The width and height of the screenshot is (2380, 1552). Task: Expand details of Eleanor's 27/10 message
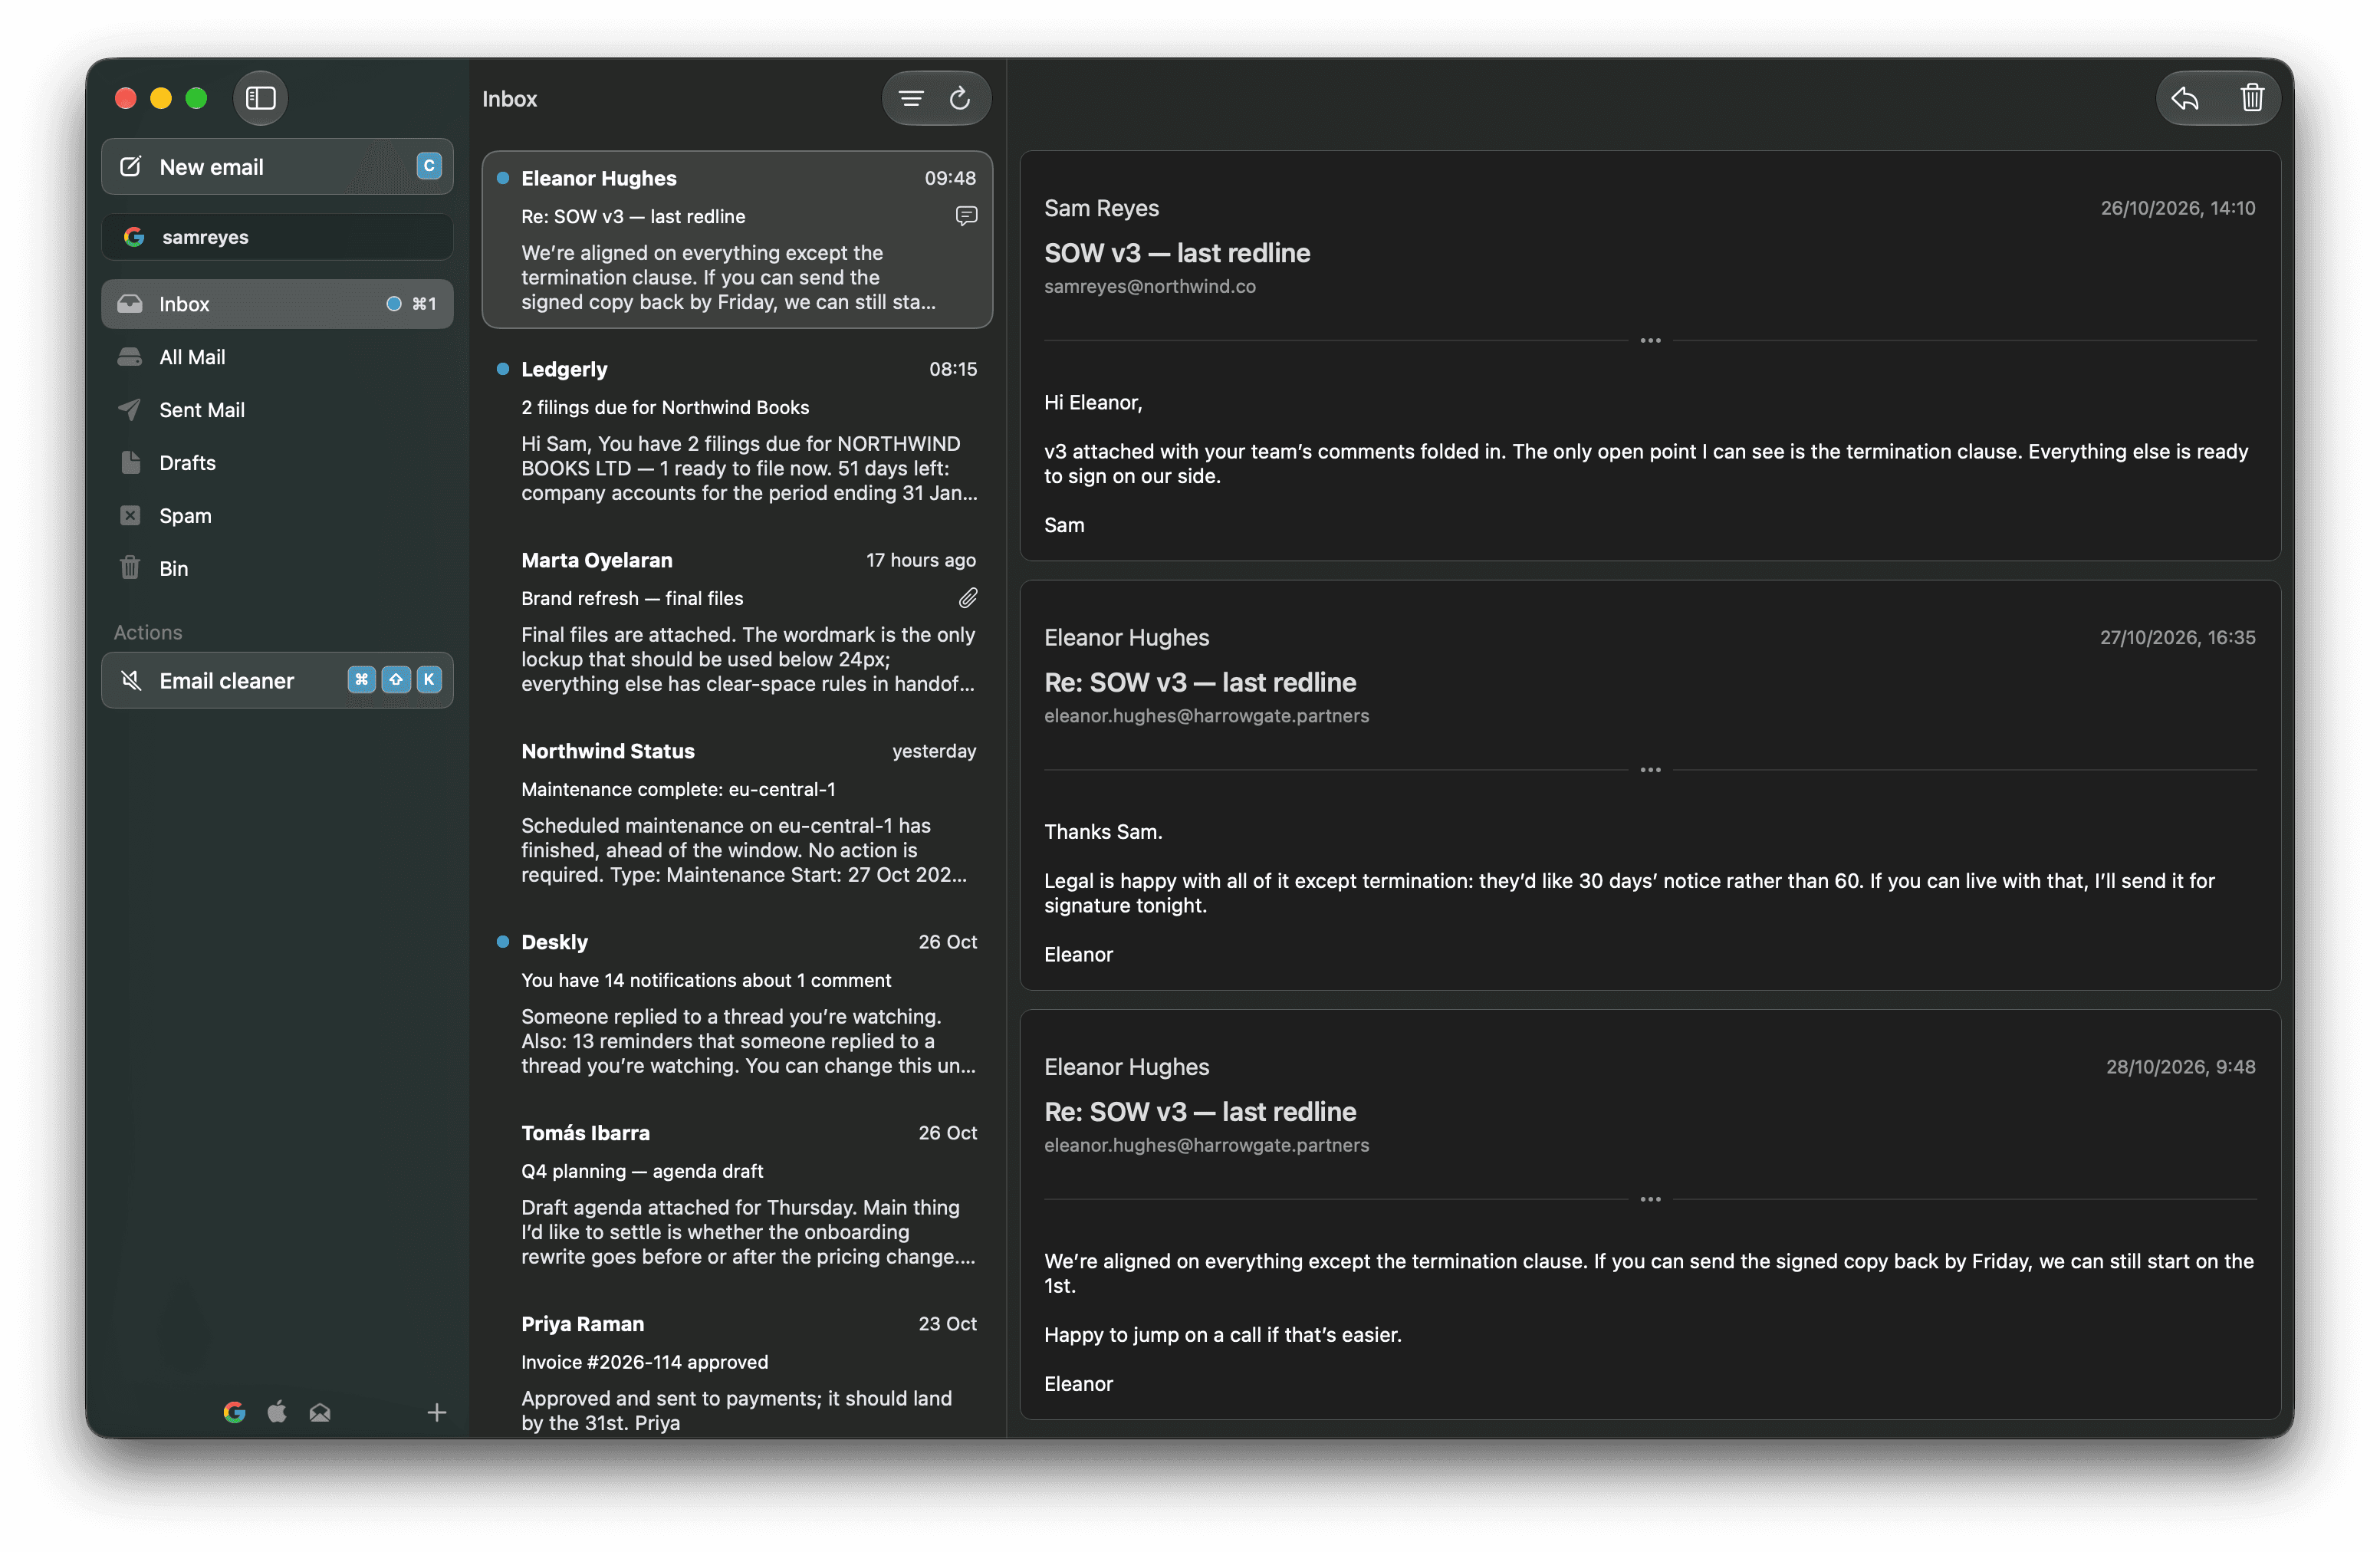1650,770
